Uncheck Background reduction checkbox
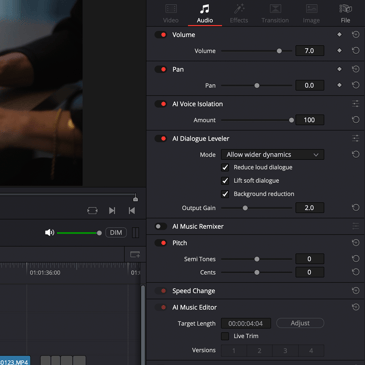Viewport: 365px width, 365px height. pos(225,194)
